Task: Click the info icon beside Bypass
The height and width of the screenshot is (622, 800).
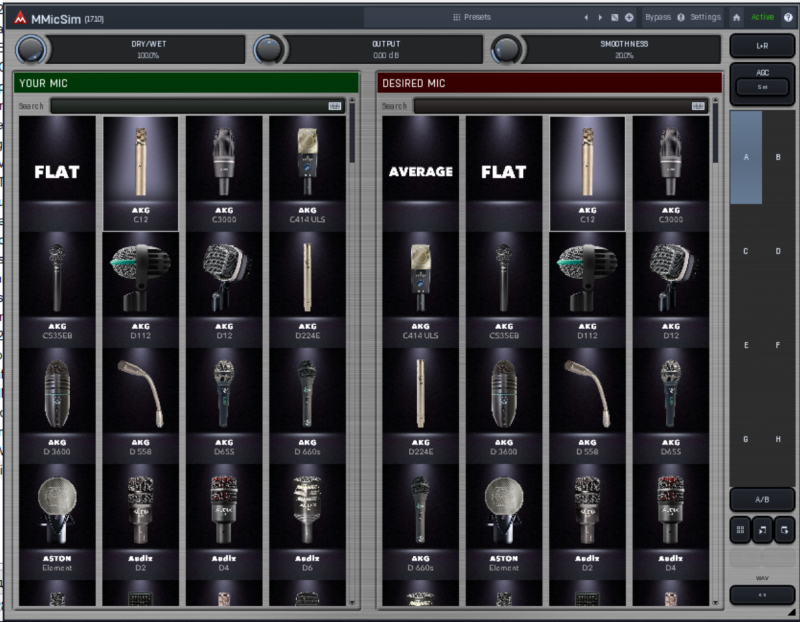Action: tap(681, 17)
